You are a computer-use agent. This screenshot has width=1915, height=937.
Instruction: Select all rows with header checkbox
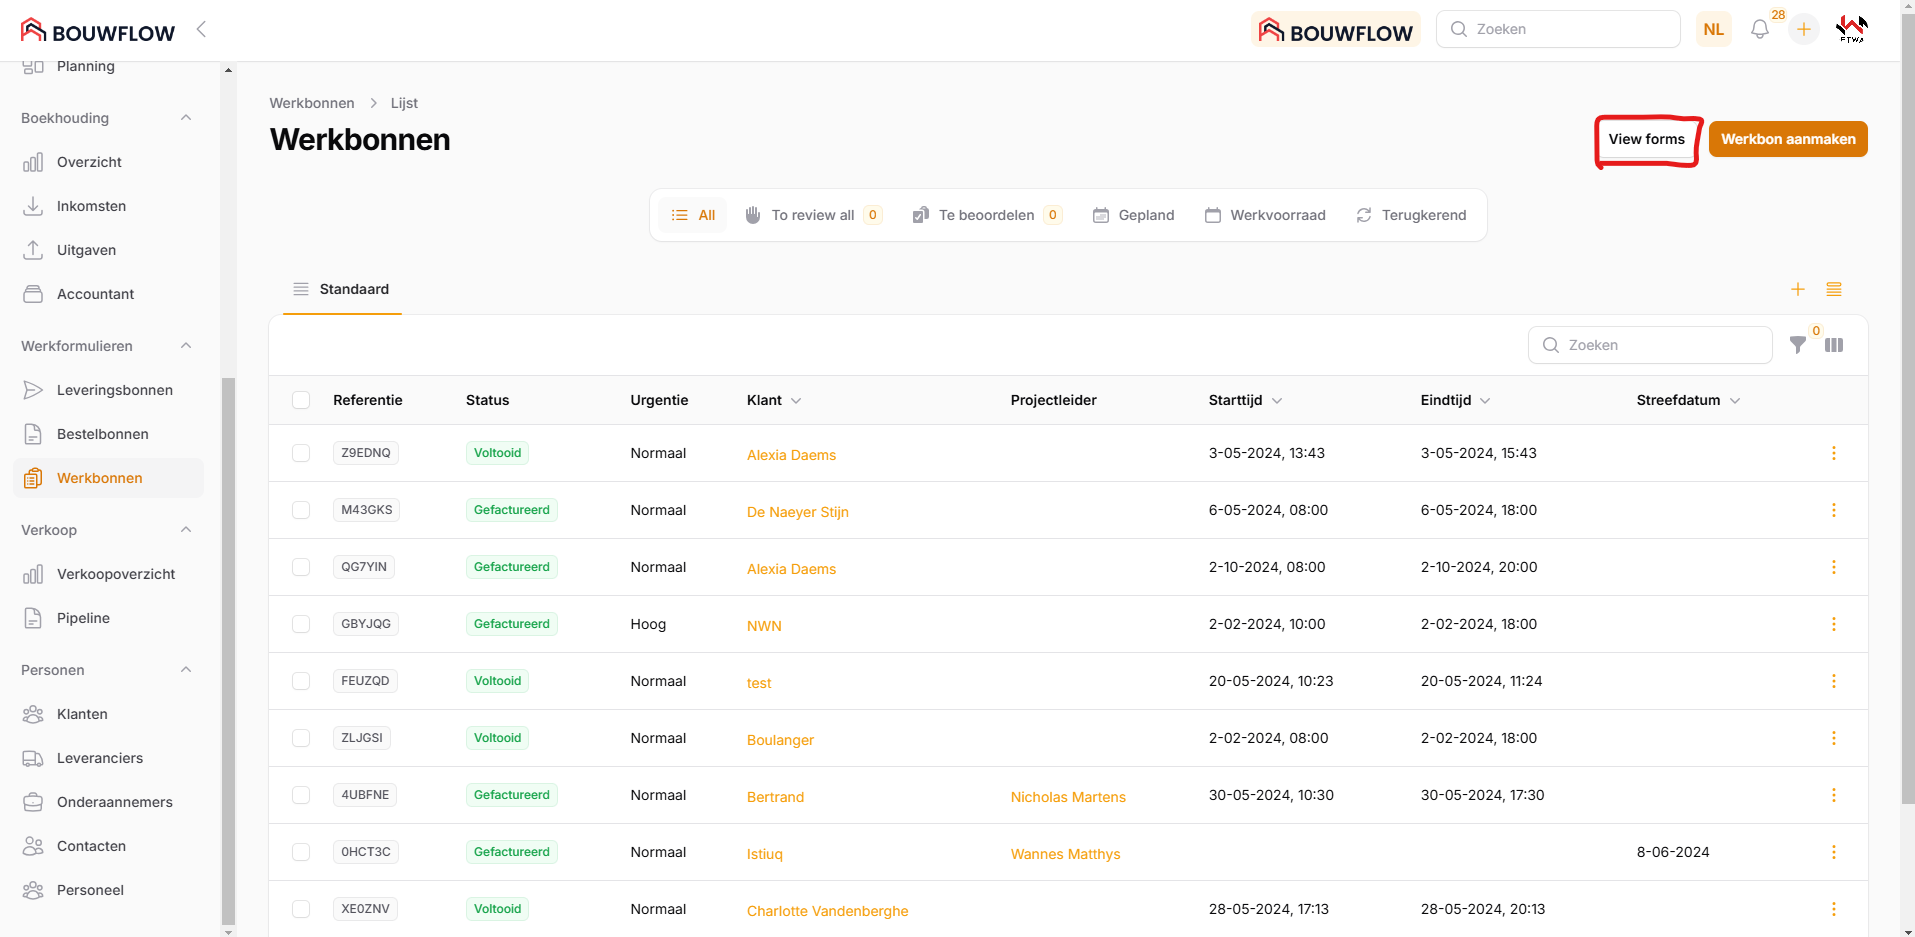click(x=301, y=400)
